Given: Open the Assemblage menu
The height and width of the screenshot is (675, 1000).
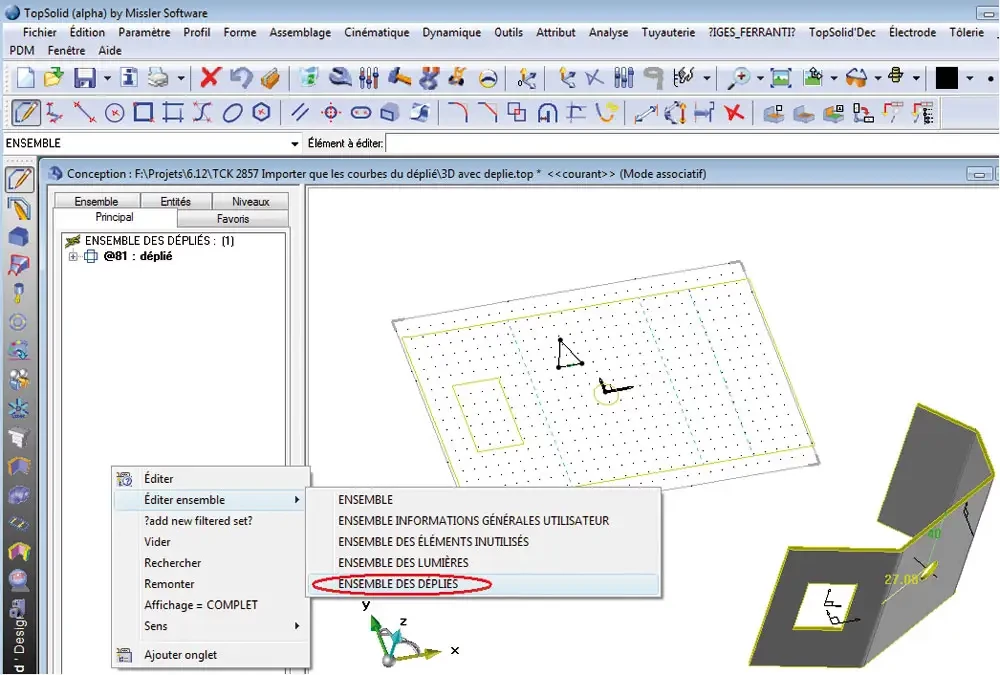Looking at the screenshot, I should pyautogui.click(x=300, y=32).
